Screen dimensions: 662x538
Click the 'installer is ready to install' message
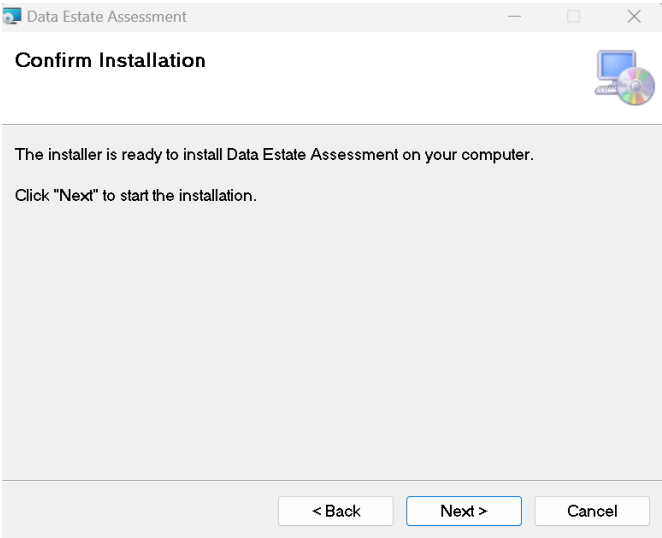274,155
